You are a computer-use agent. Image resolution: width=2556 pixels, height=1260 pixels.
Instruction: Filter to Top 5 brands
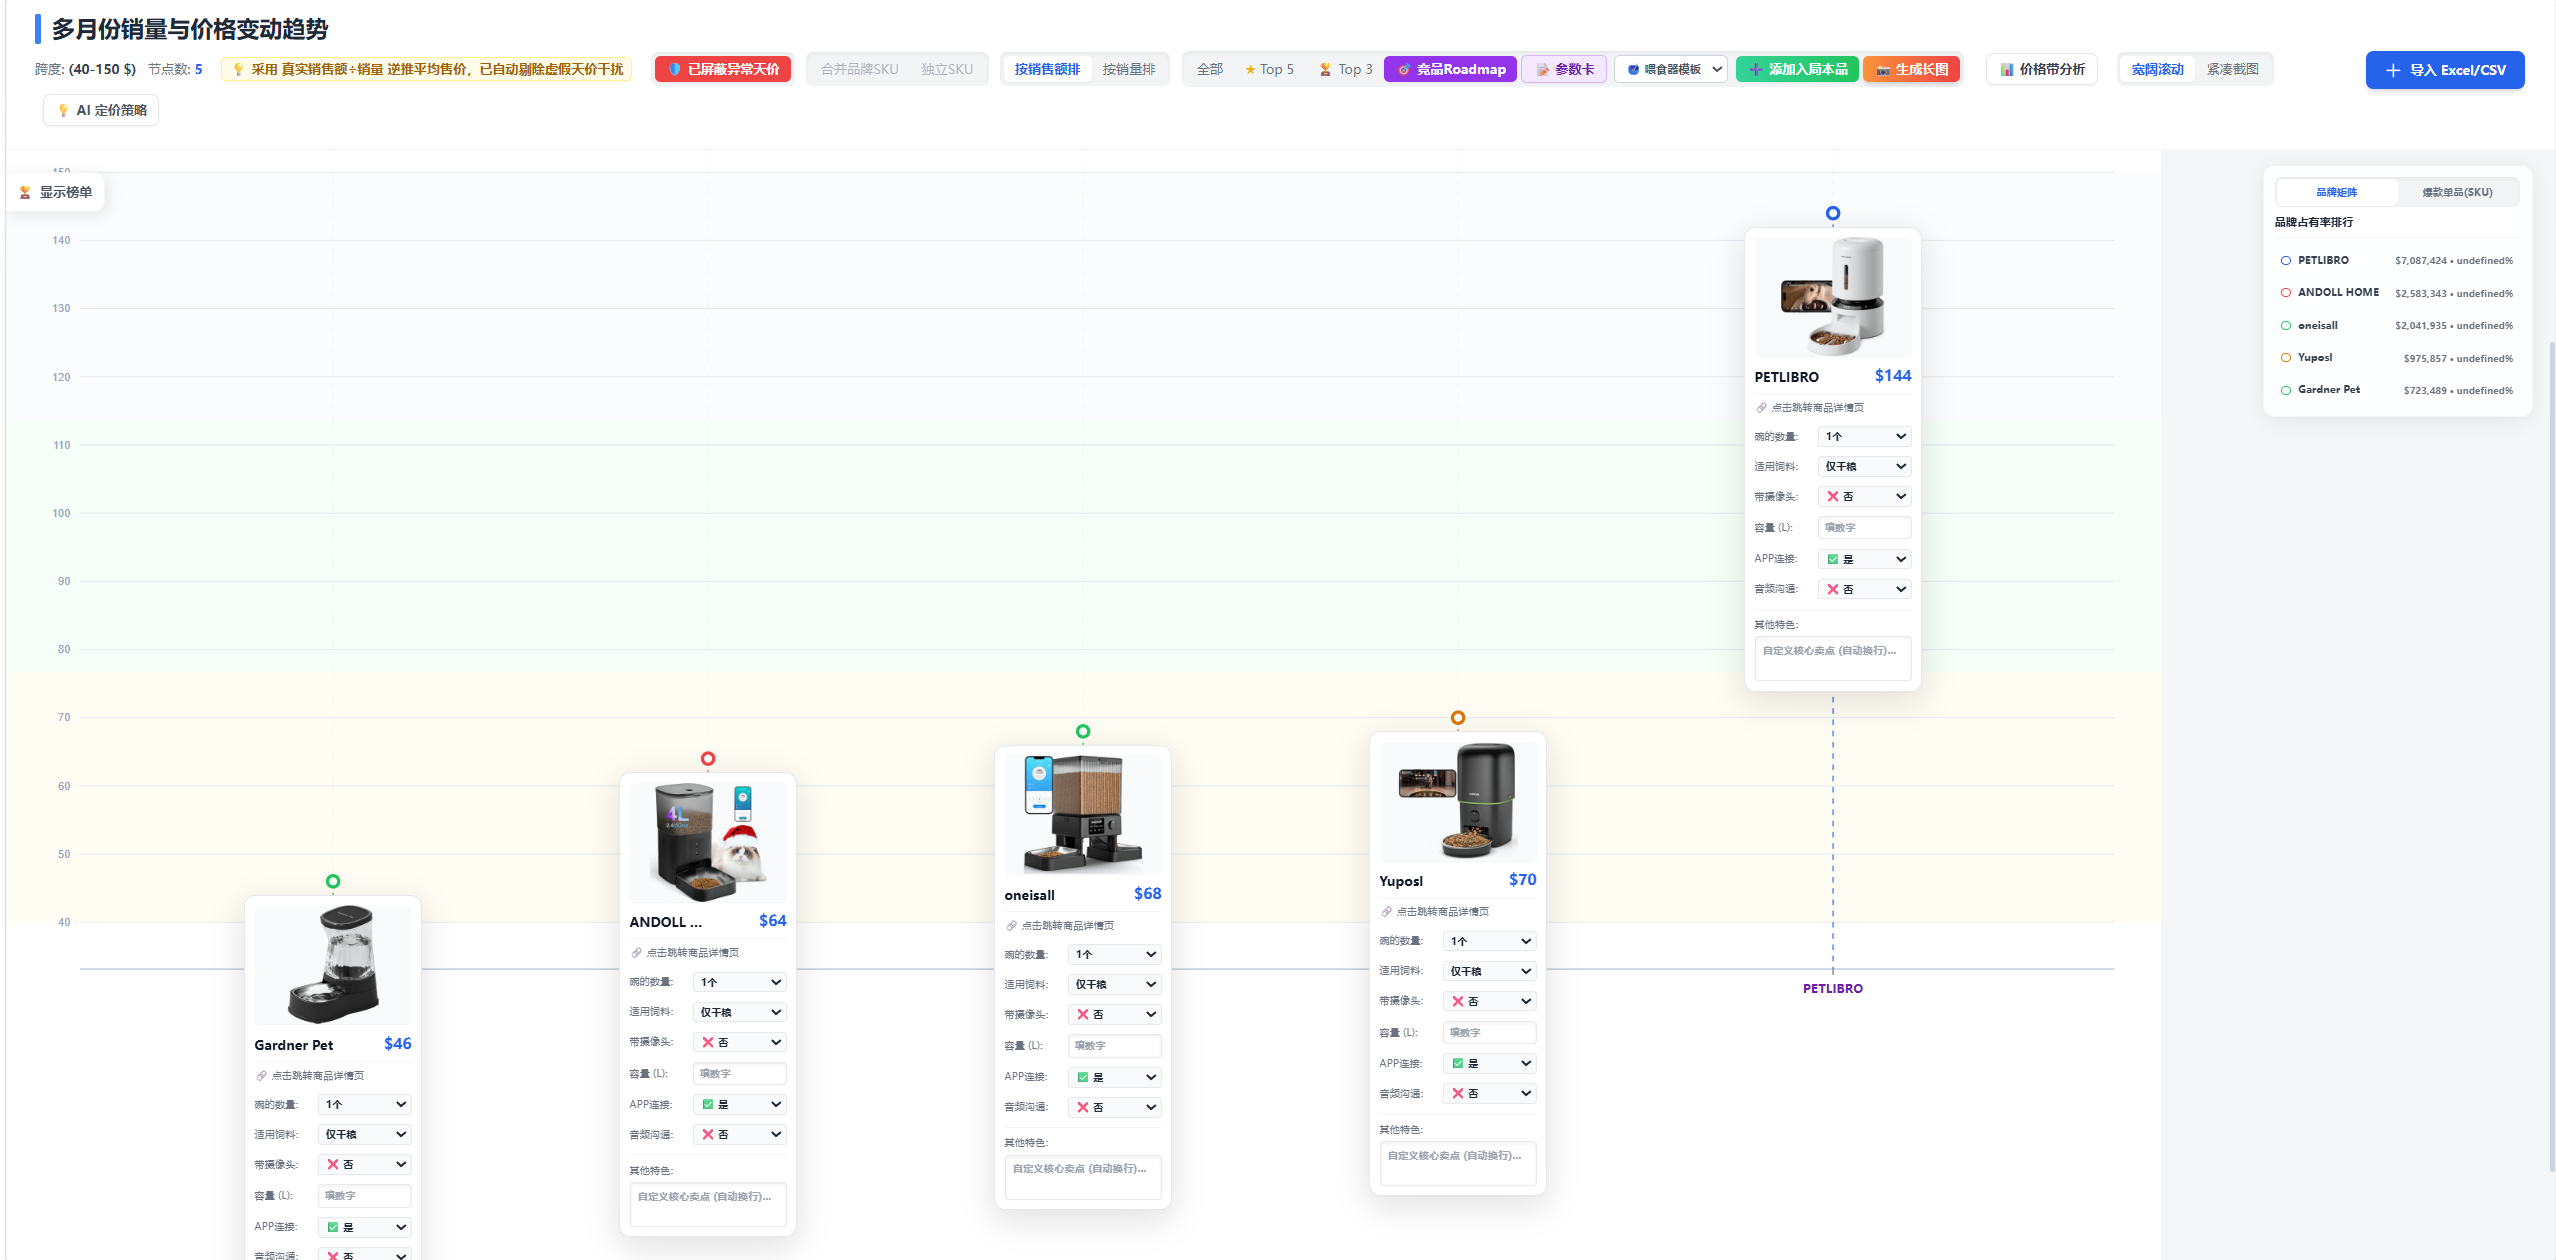coord(1269,69)
